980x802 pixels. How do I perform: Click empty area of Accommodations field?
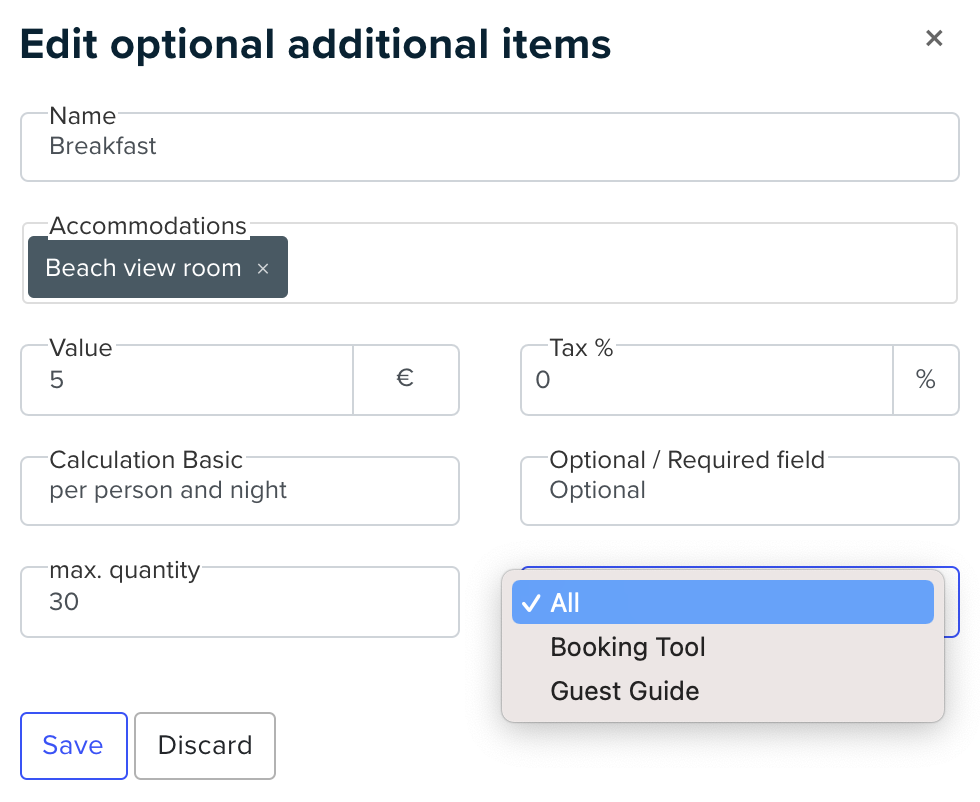(x=622, y=267)
